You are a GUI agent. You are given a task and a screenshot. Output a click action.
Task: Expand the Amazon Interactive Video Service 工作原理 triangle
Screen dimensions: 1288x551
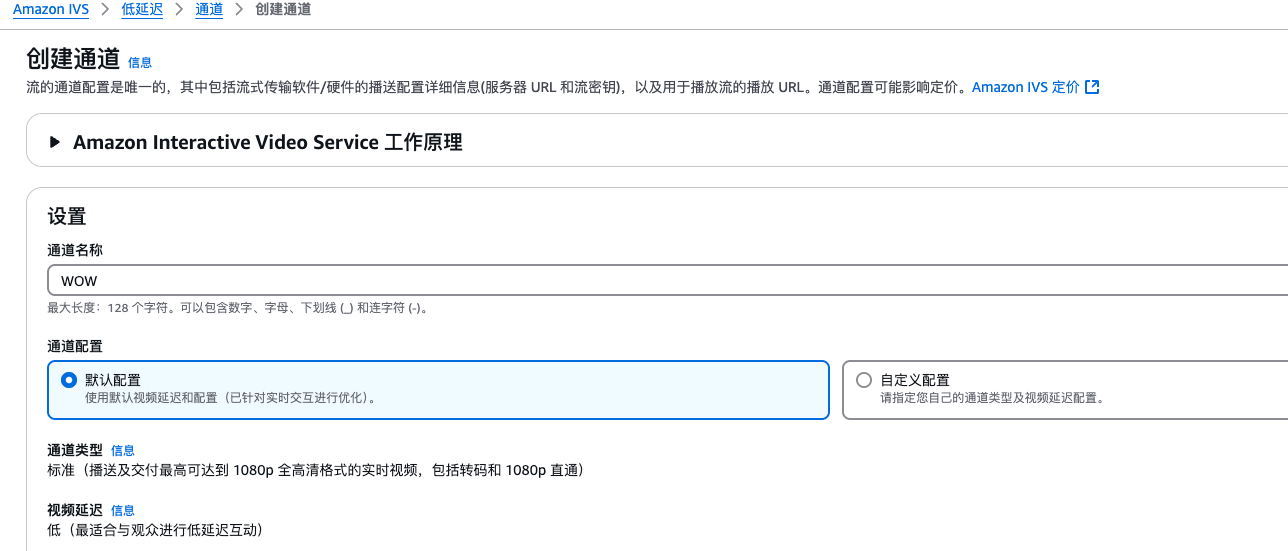click(x=55, y=142)
